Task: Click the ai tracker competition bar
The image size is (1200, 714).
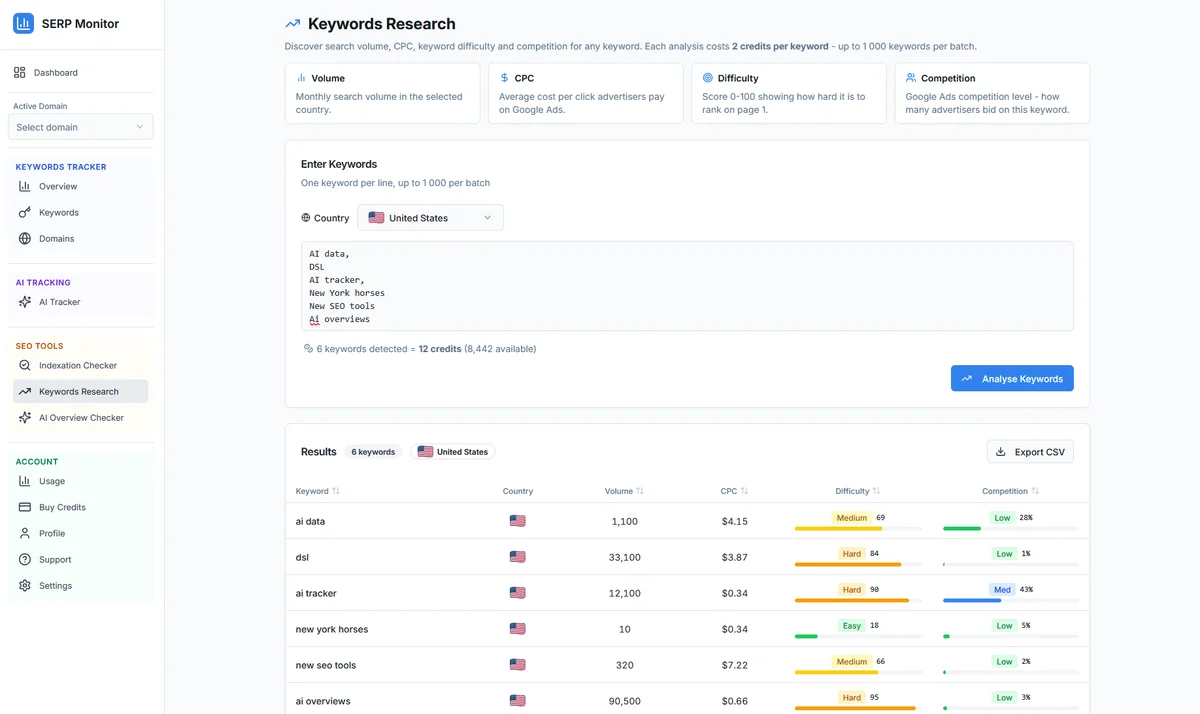Action: [x=1011, y=601]
